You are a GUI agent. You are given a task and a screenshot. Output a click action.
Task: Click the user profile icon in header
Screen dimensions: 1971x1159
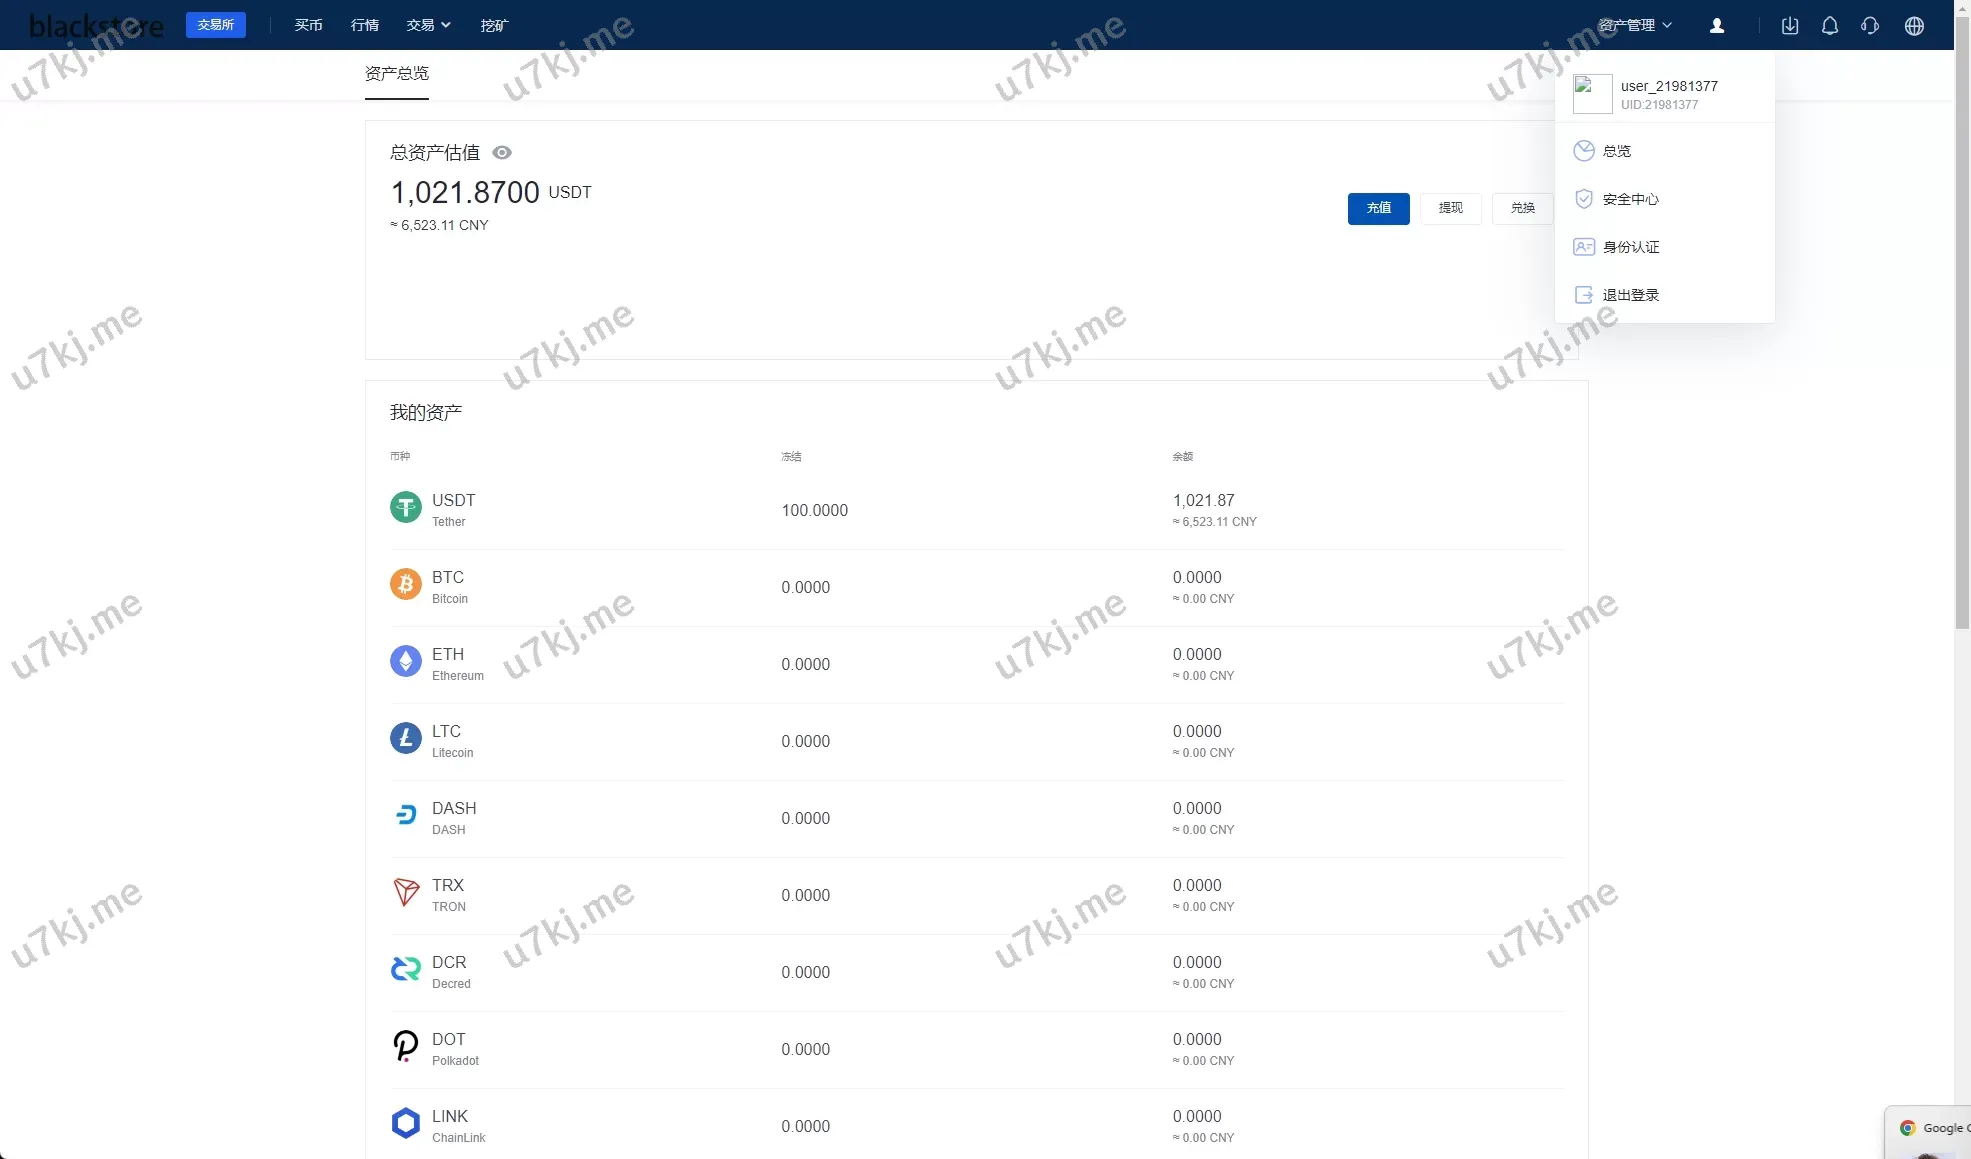[1717, 26]
